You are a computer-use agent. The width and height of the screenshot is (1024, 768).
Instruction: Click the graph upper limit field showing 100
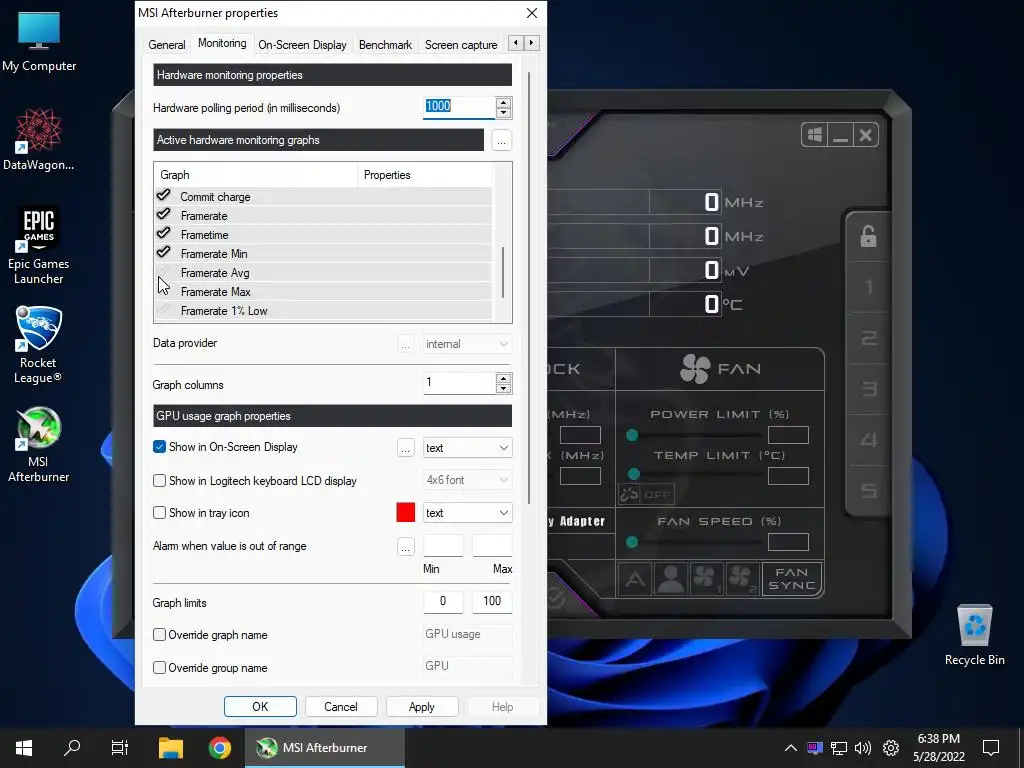[492, 601]
